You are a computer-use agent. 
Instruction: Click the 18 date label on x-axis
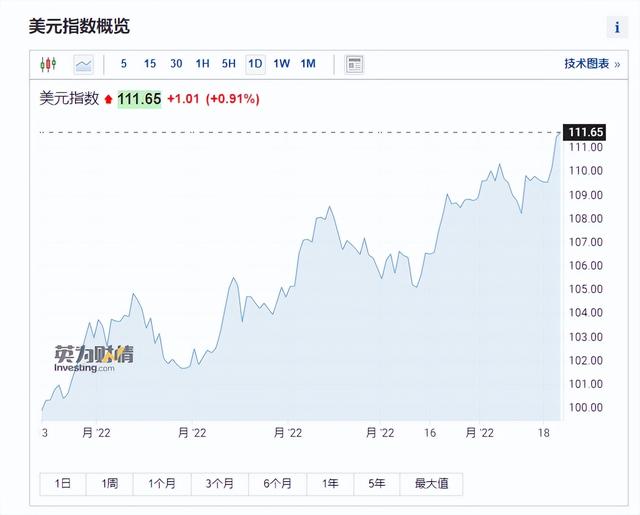coord(544,433)
